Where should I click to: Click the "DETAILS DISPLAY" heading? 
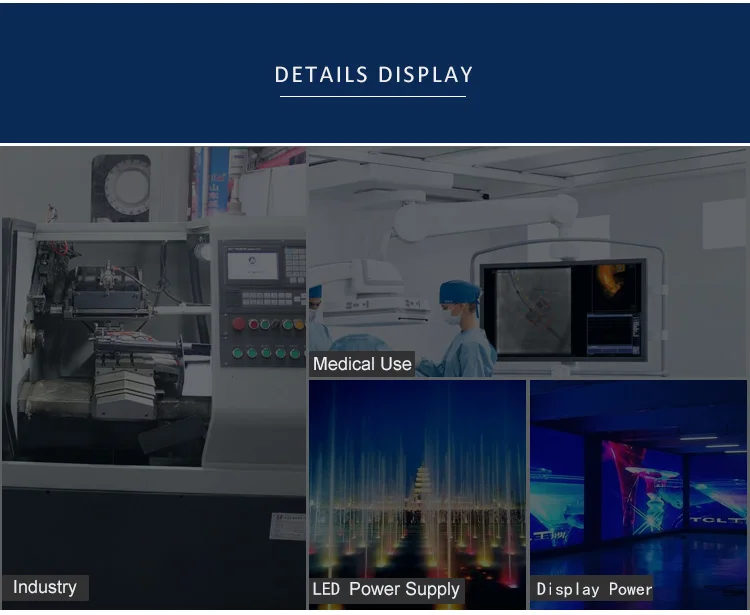[374, 75]
